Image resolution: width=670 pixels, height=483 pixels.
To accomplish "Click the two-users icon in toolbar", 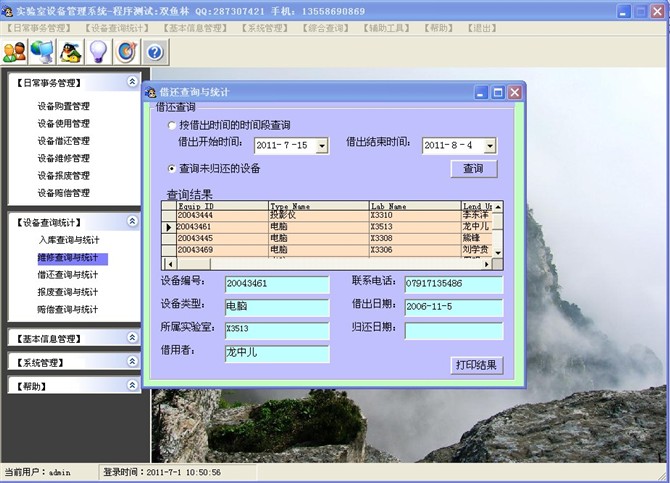I will pyautogui.click(x=14, y=51).
